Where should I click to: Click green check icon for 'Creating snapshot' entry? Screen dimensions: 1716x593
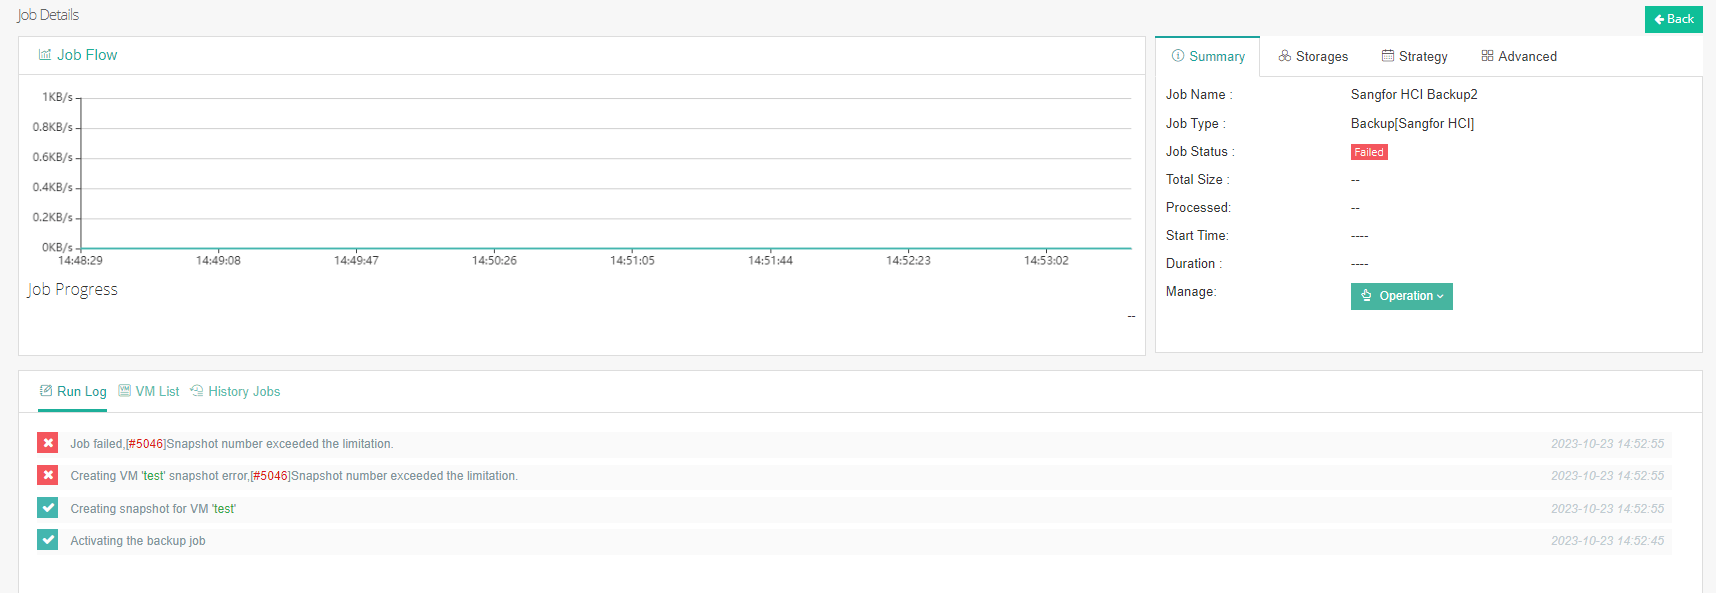(x=48, y=508)
